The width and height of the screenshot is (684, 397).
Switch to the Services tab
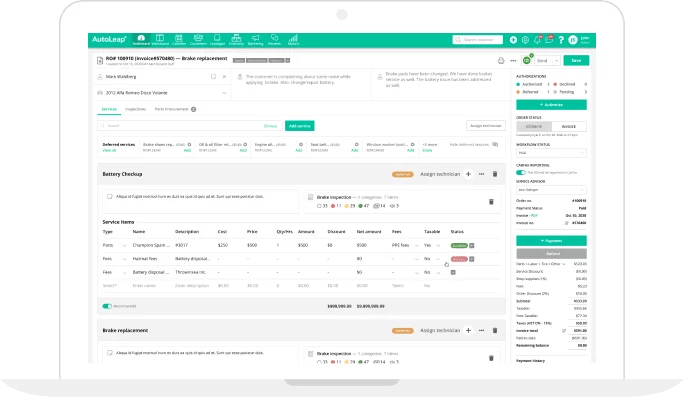click(x=109, y=109)
